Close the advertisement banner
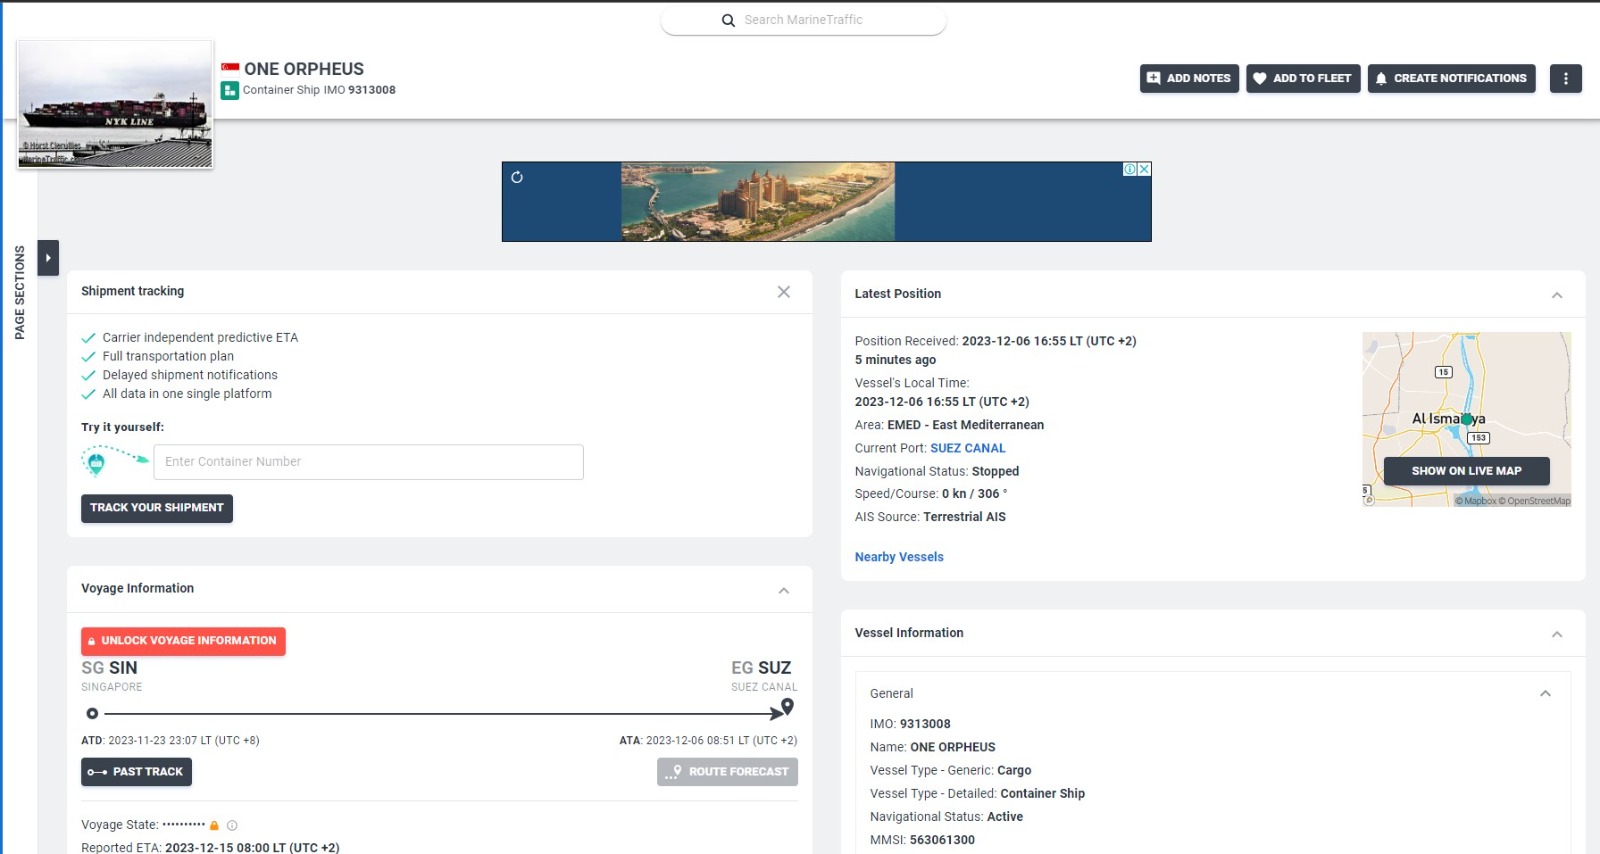This screenshot has width=1600, height=854. click(x=1144, y=169)
